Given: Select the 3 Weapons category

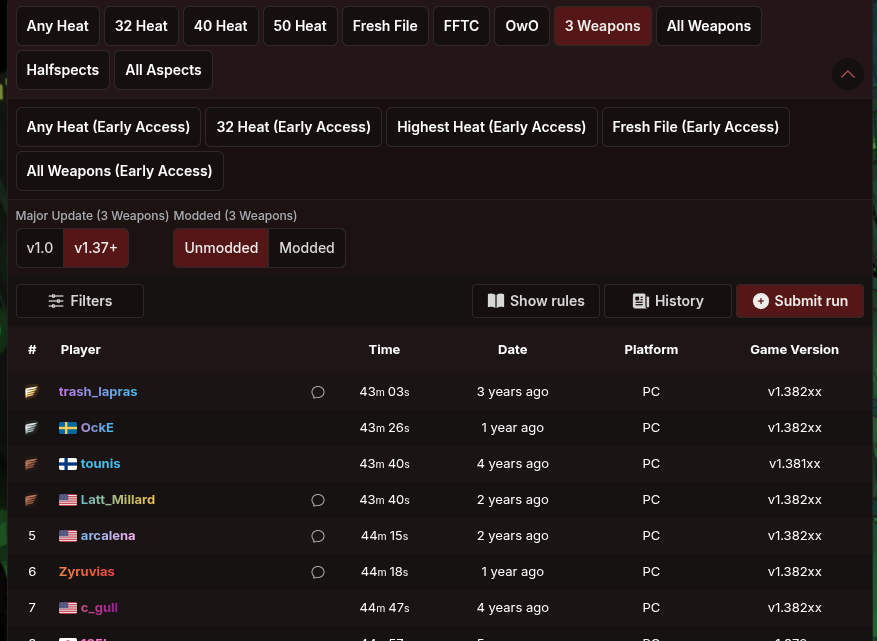Looking at the screenshot, I should click(x=602, y=26).
